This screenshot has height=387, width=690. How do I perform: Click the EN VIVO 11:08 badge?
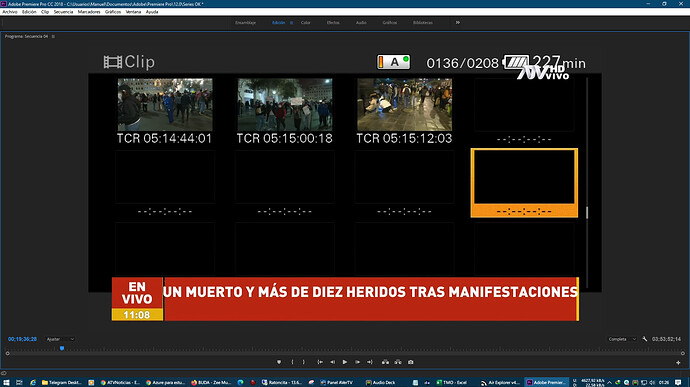[x=137, y=299]
